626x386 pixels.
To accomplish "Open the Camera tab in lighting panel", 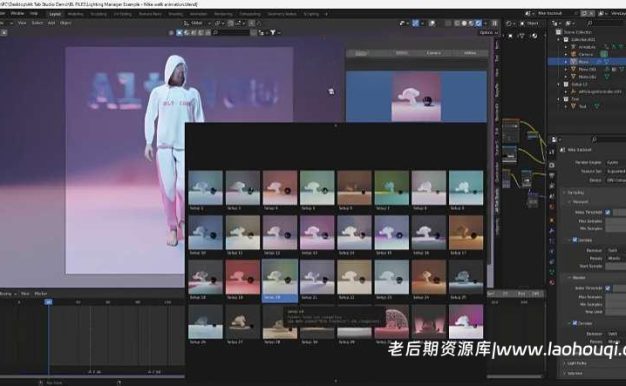I will 434,53.
